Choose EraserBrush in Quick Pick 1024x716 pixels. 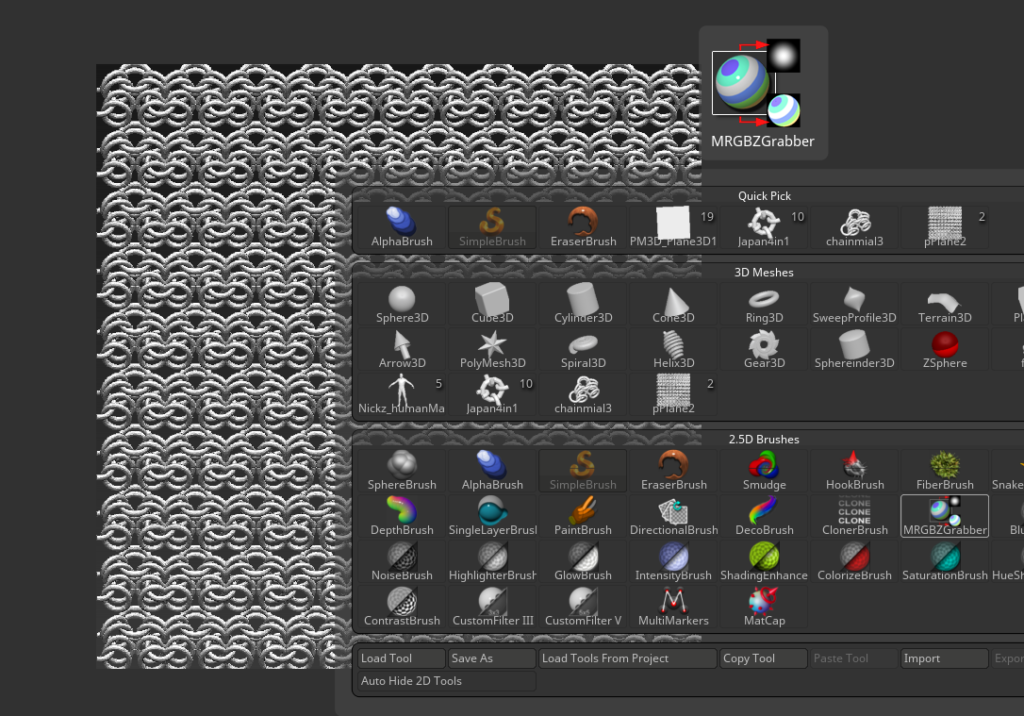coord(583,227)
